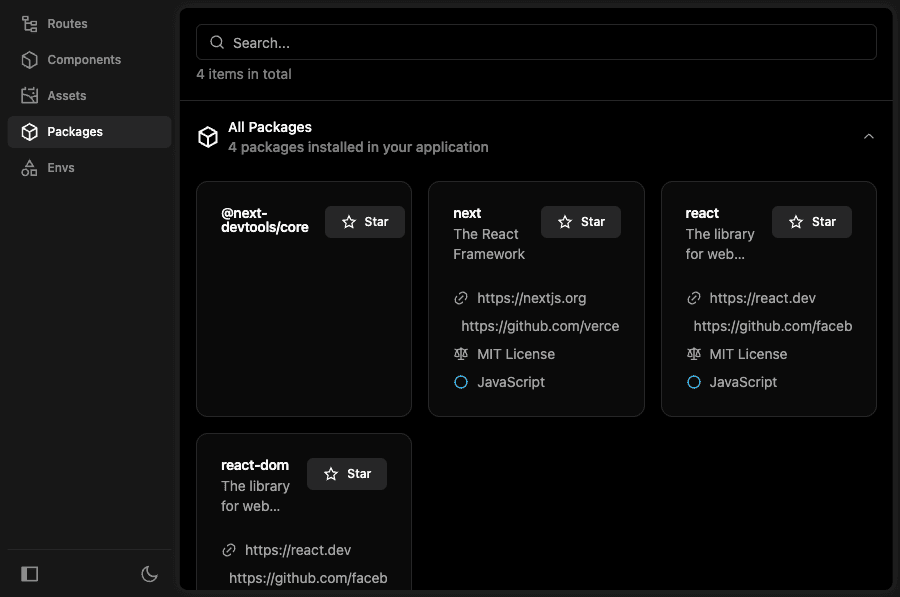The width and height of the screenshot is (900, 597).
Task: Click the link icon beside https://nextjs.org
Action: [x=461, y=298]
